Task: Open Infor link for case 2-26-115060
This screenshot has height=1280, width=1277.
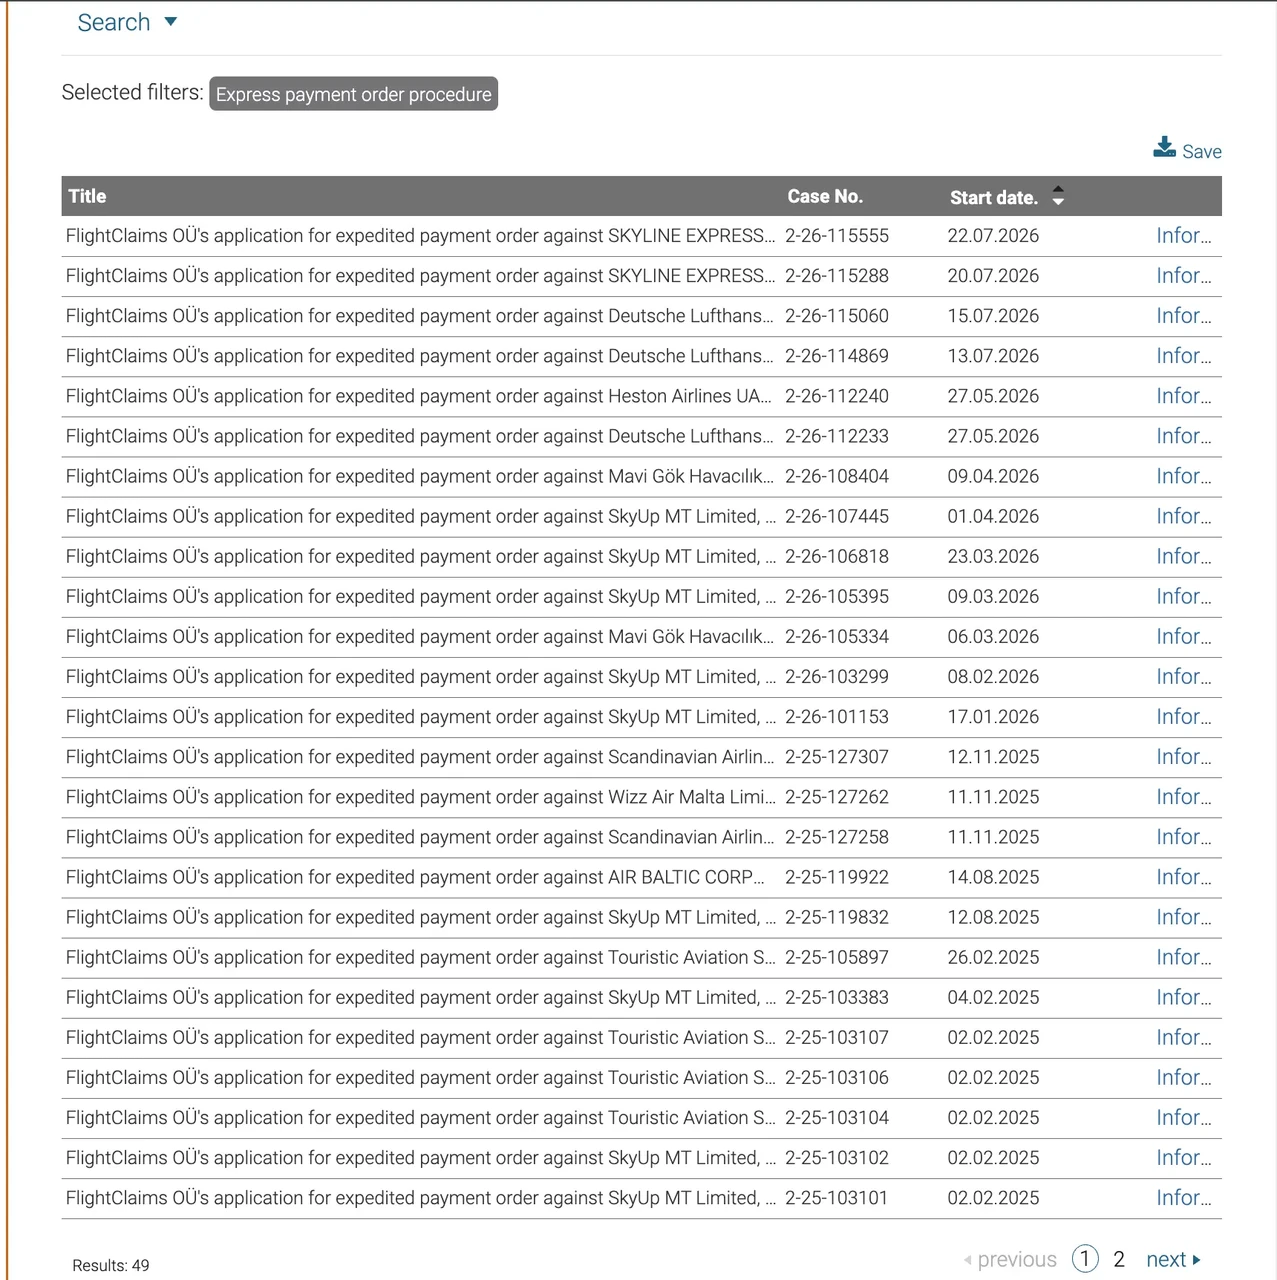Action: (x=1183, y=315)
